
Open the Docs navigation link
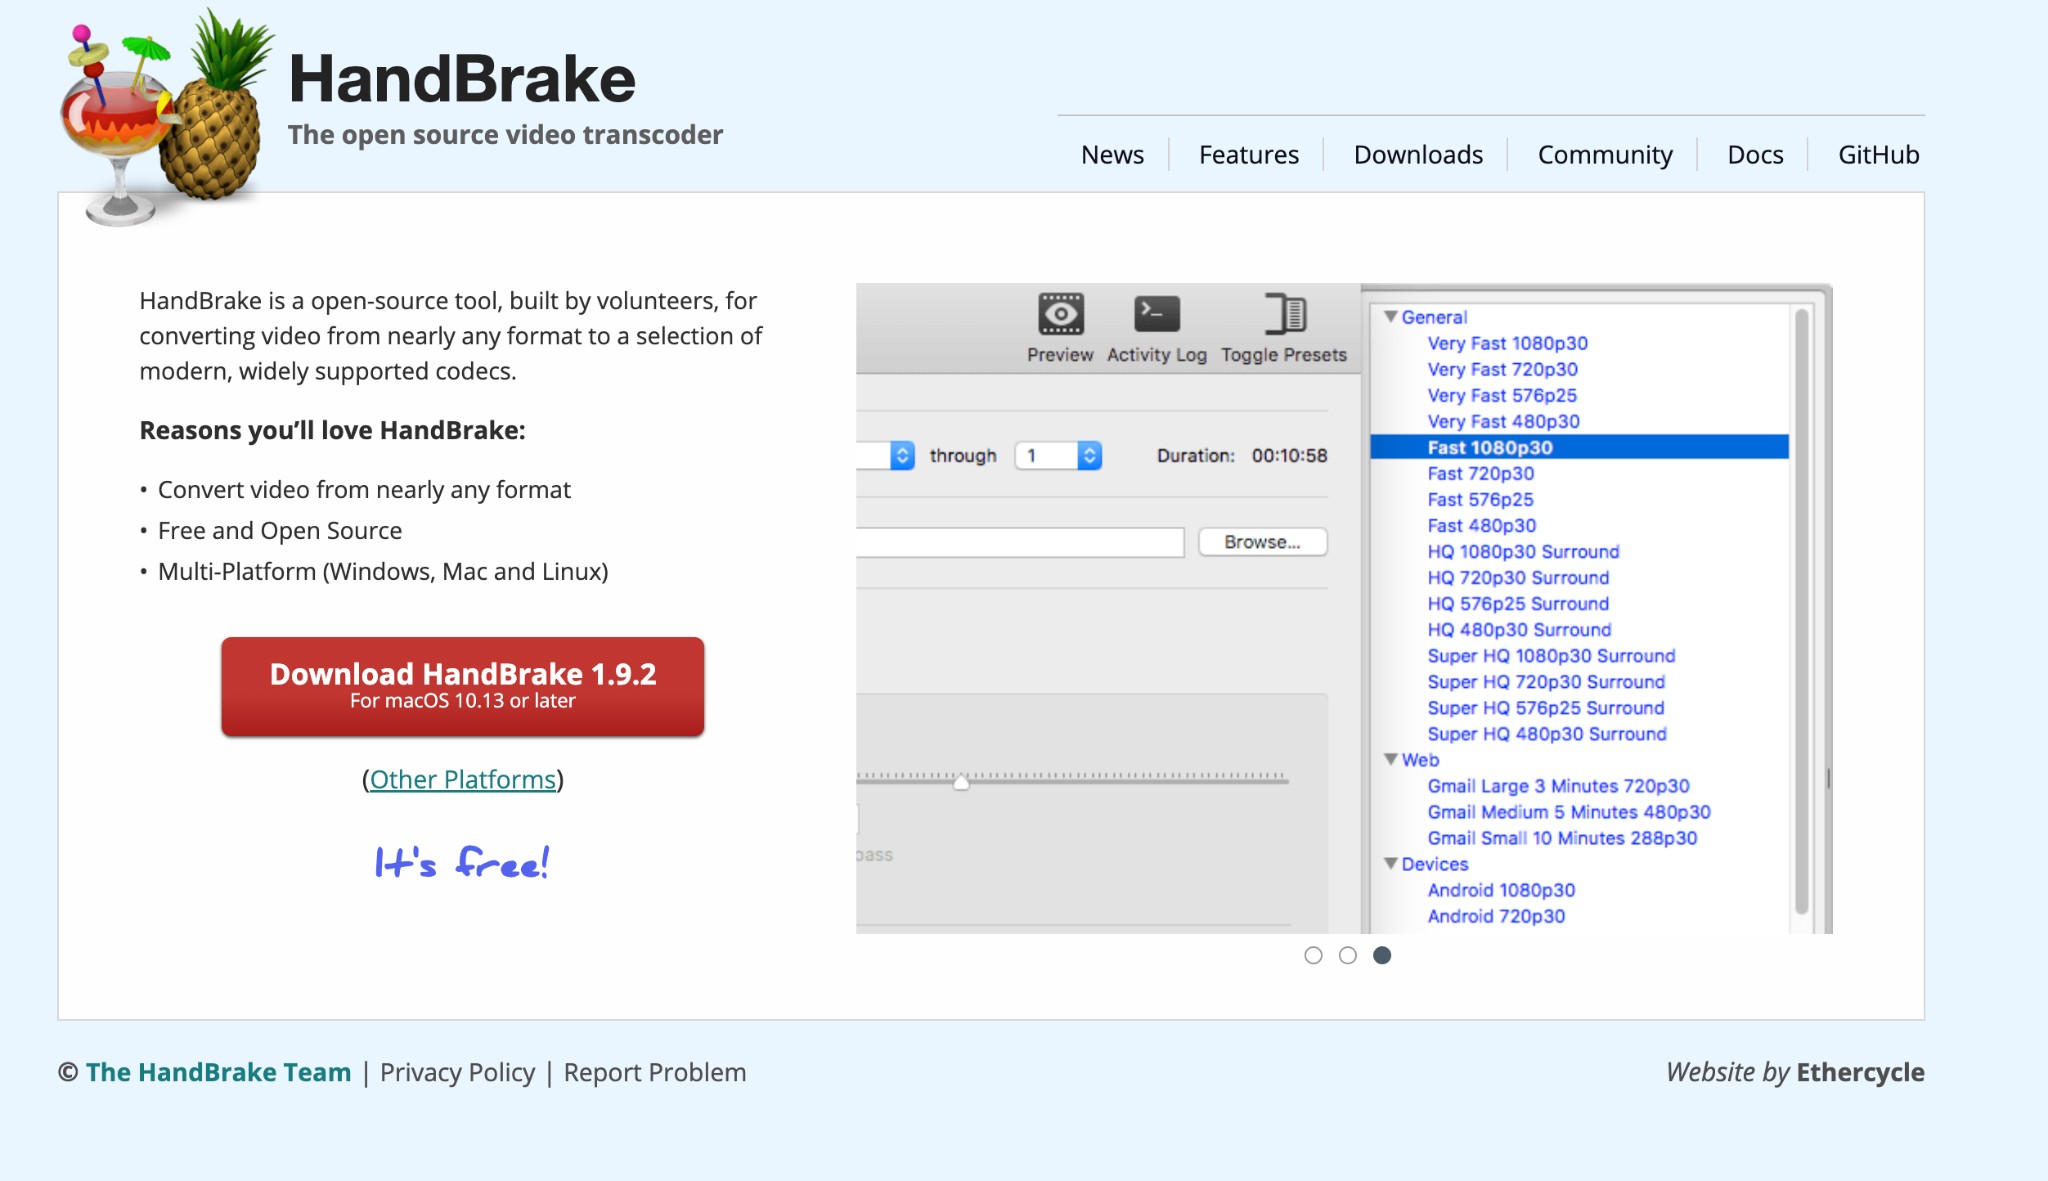pyautogui.click(x=1755, y=155)
